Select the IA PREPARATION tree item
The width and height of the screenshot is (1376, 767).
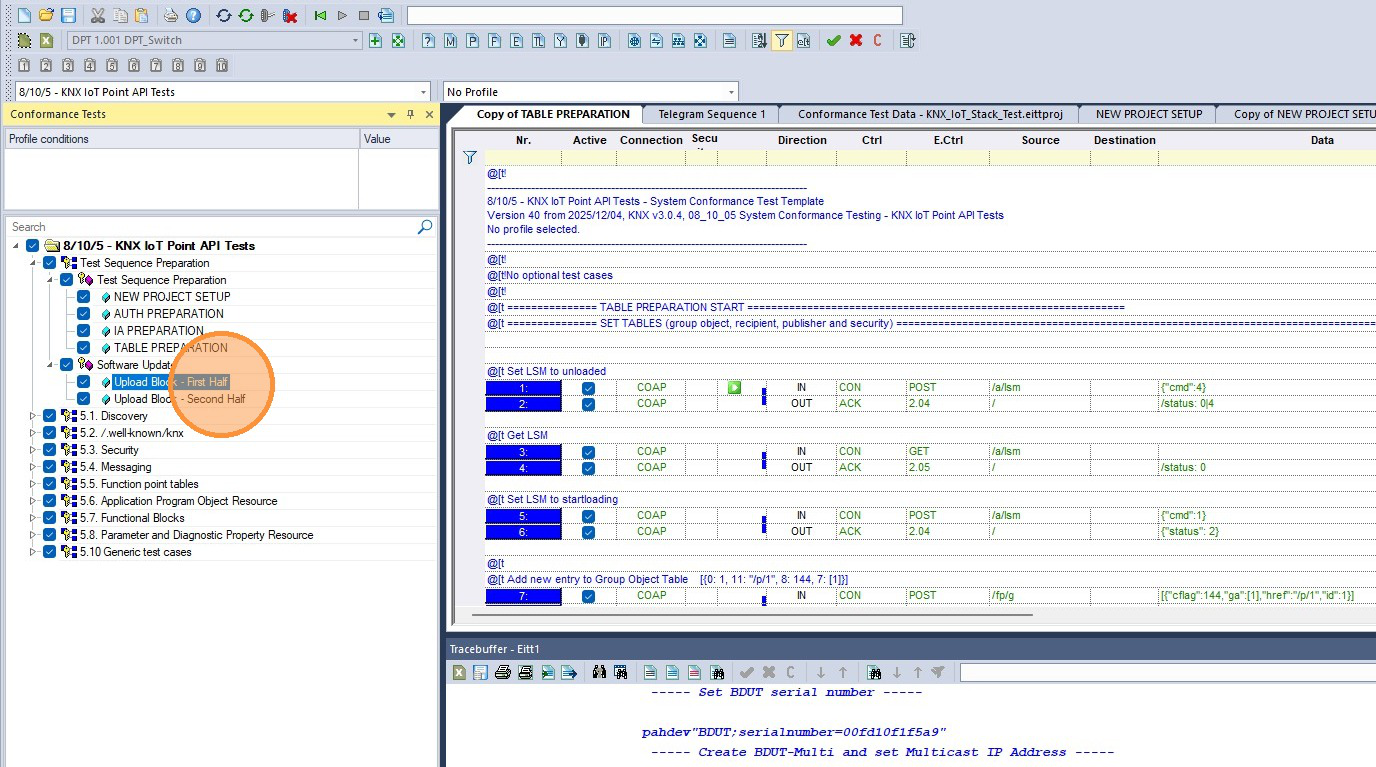(x=159, y=331)
